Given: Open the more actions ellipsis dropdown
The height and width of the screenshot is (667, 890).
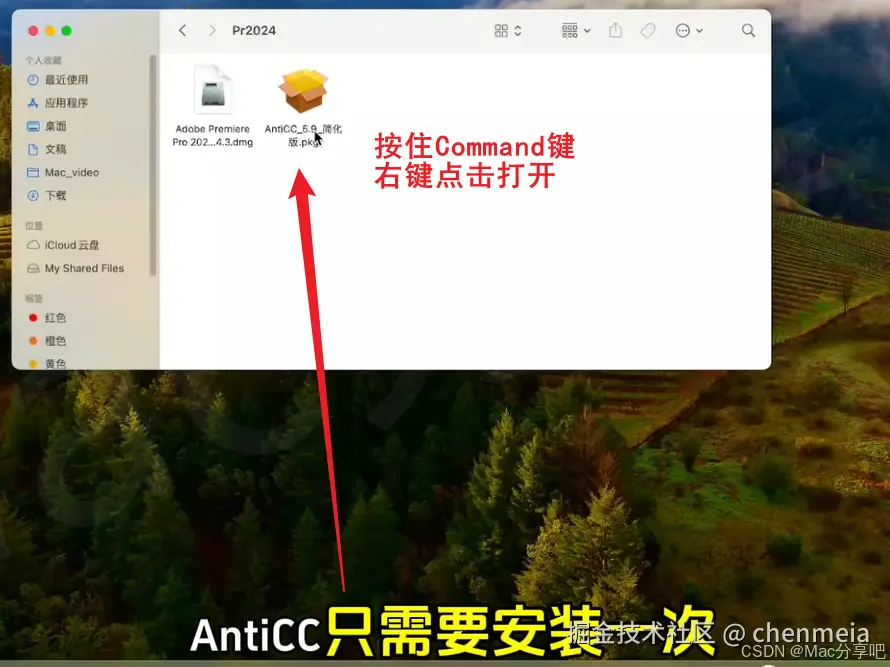Looking at the screenshot, I should pyautogui.click(x=685, y=31).
